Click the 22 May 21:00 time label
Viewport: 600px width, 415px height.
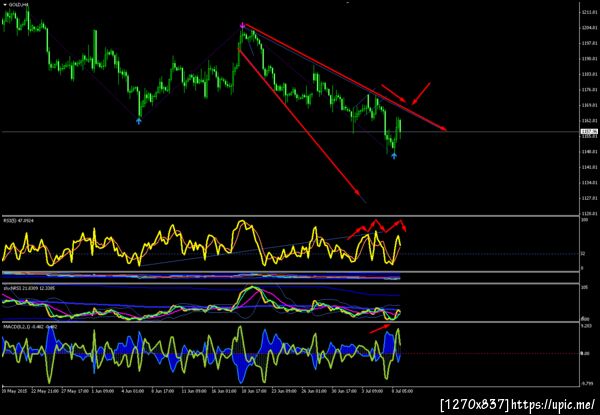45,391
